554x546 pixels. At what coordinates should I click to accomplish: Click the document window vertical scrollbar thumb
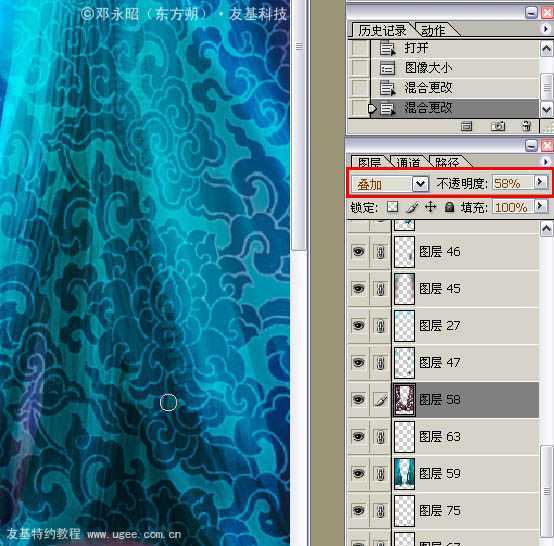299,124
